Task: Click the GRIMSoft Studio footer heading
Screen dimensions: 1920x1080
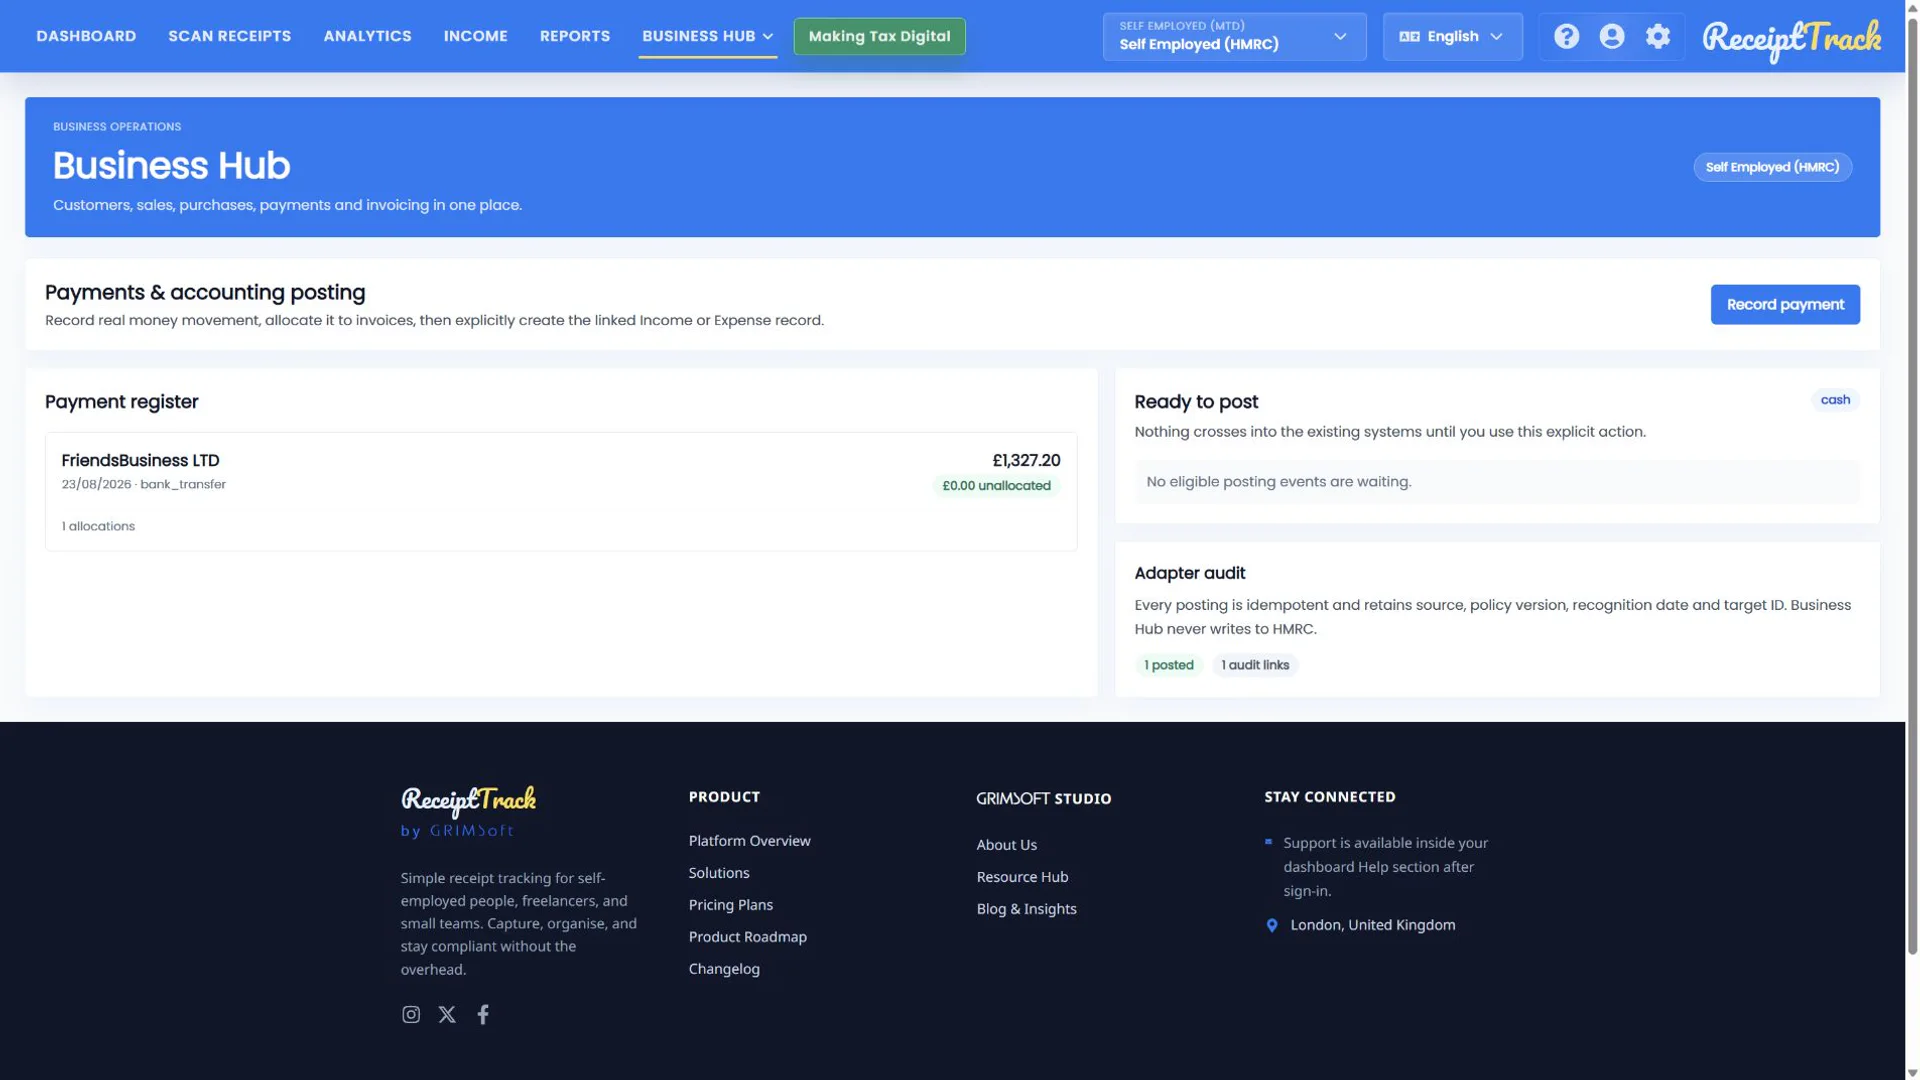Action: click(x=1043, y=798)
